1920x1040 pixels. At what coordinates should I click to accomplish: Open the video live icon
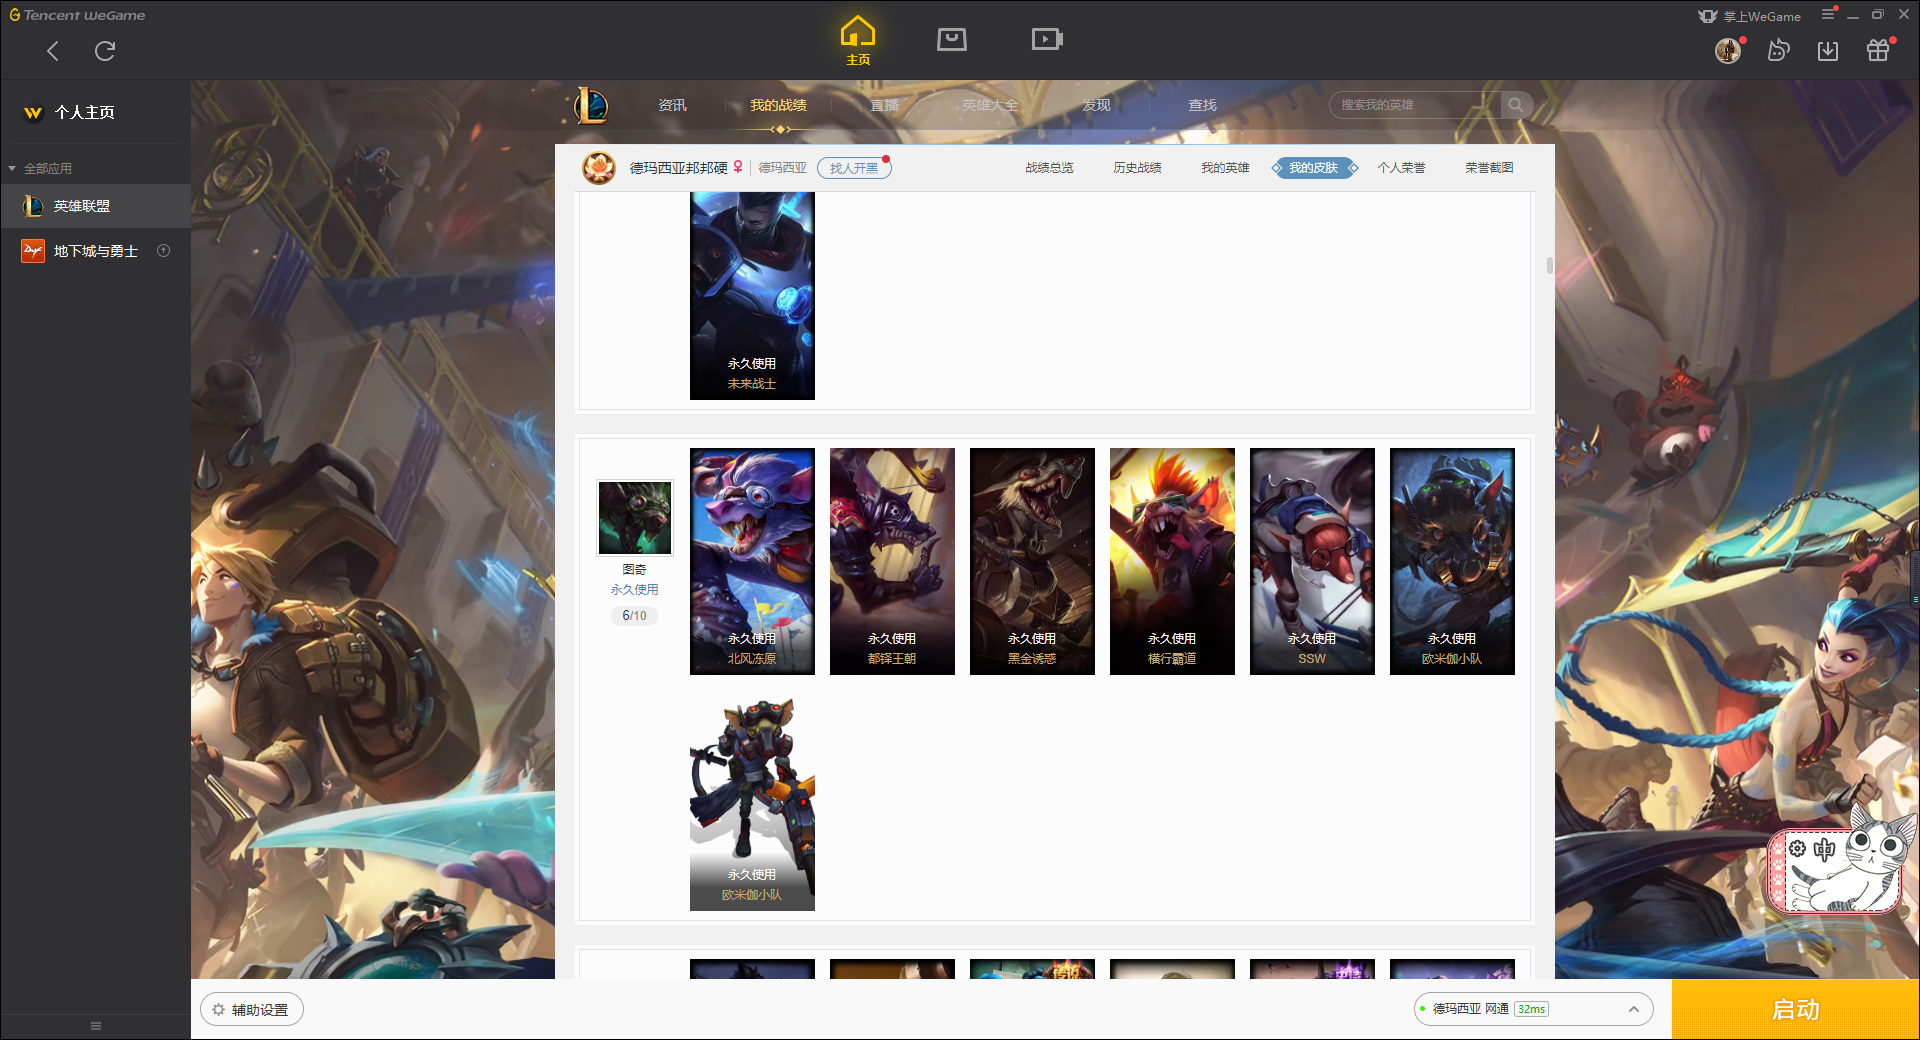click(1047, 39)
